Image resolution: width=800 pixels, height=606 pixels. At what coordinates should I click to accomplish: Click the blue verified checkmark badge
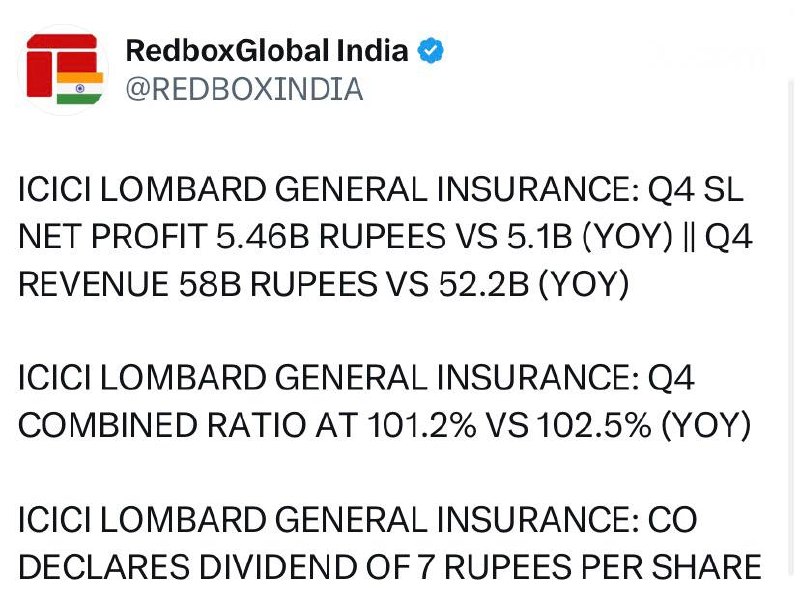[x=431, y=51]
